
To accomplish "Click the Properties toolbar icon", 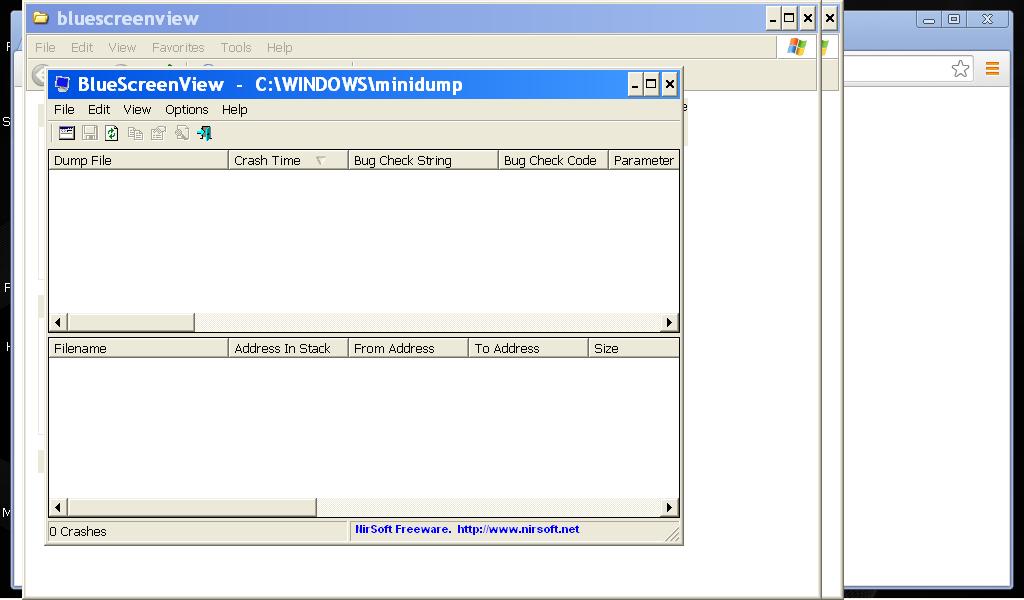I will click(158, 133).
